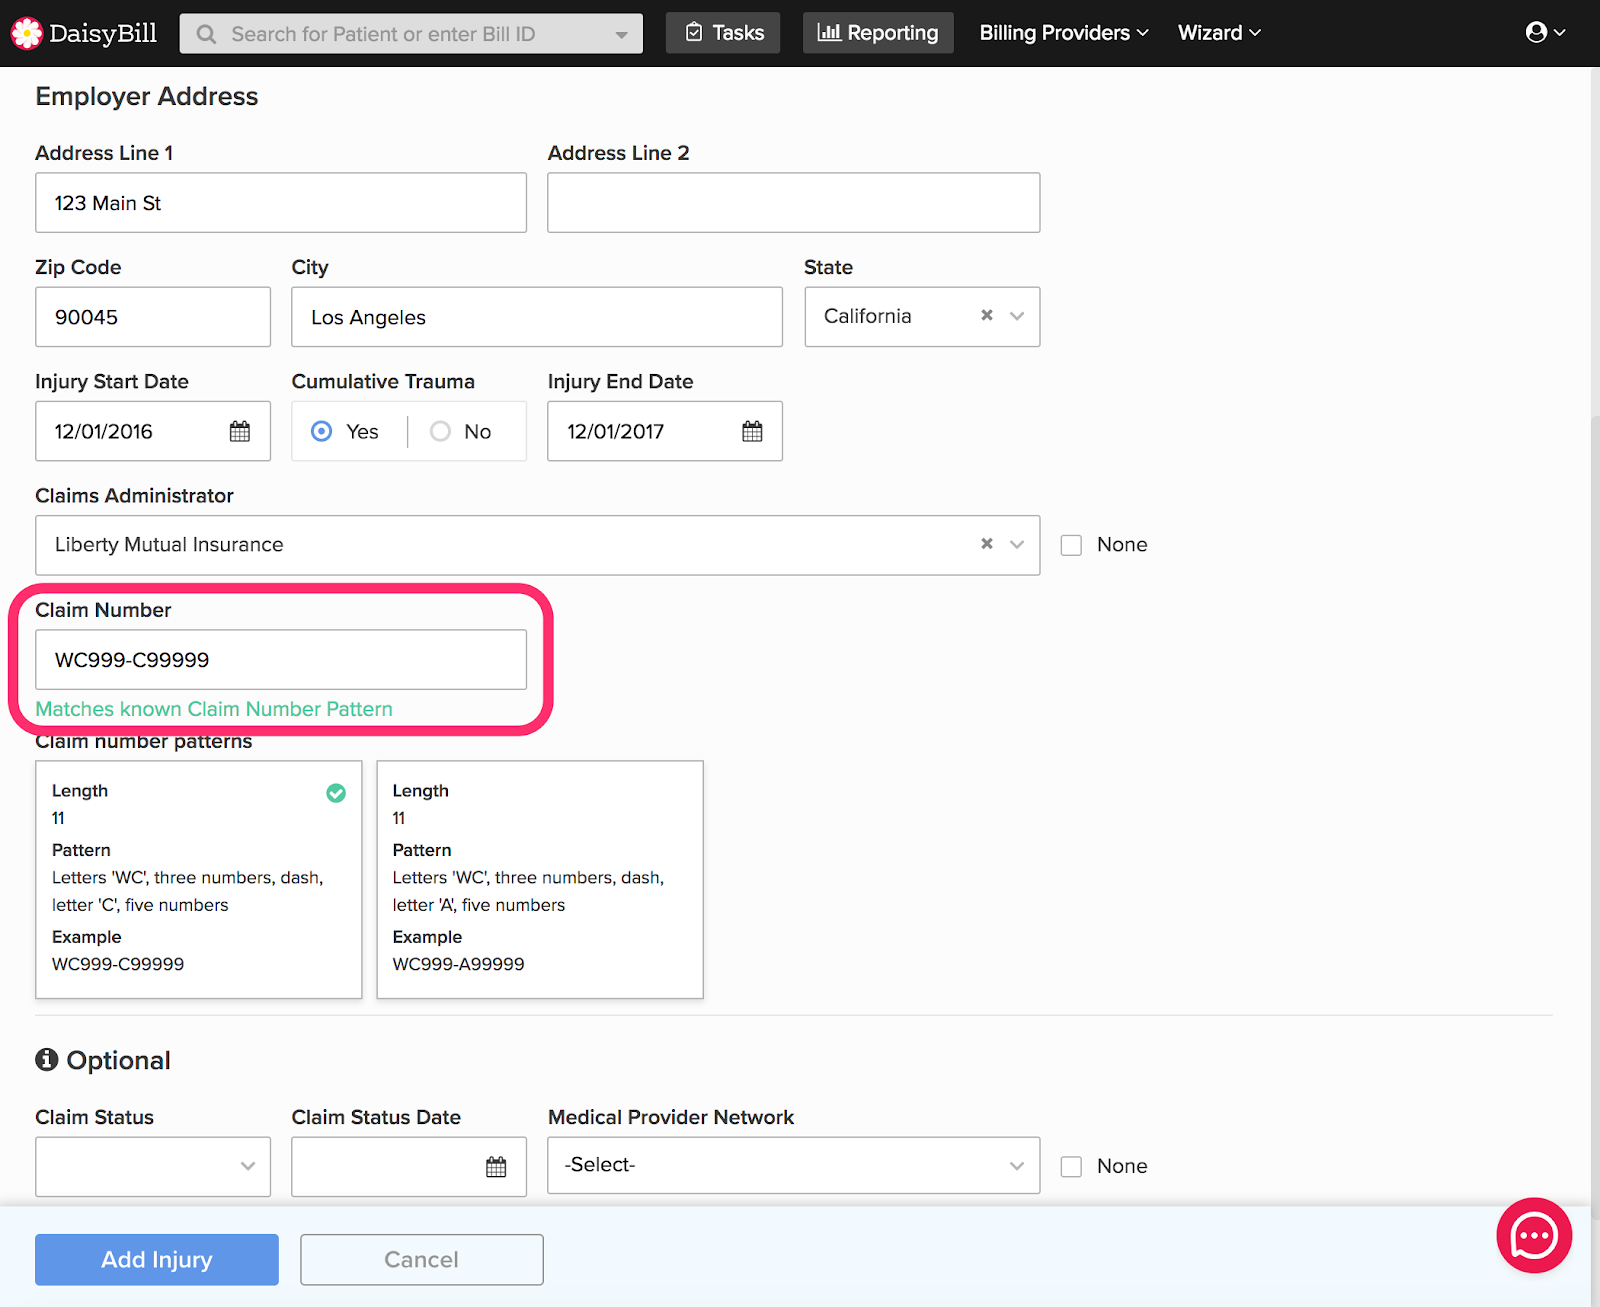
Task: Open the Billing Providers menu
Action: (1064, 33)
